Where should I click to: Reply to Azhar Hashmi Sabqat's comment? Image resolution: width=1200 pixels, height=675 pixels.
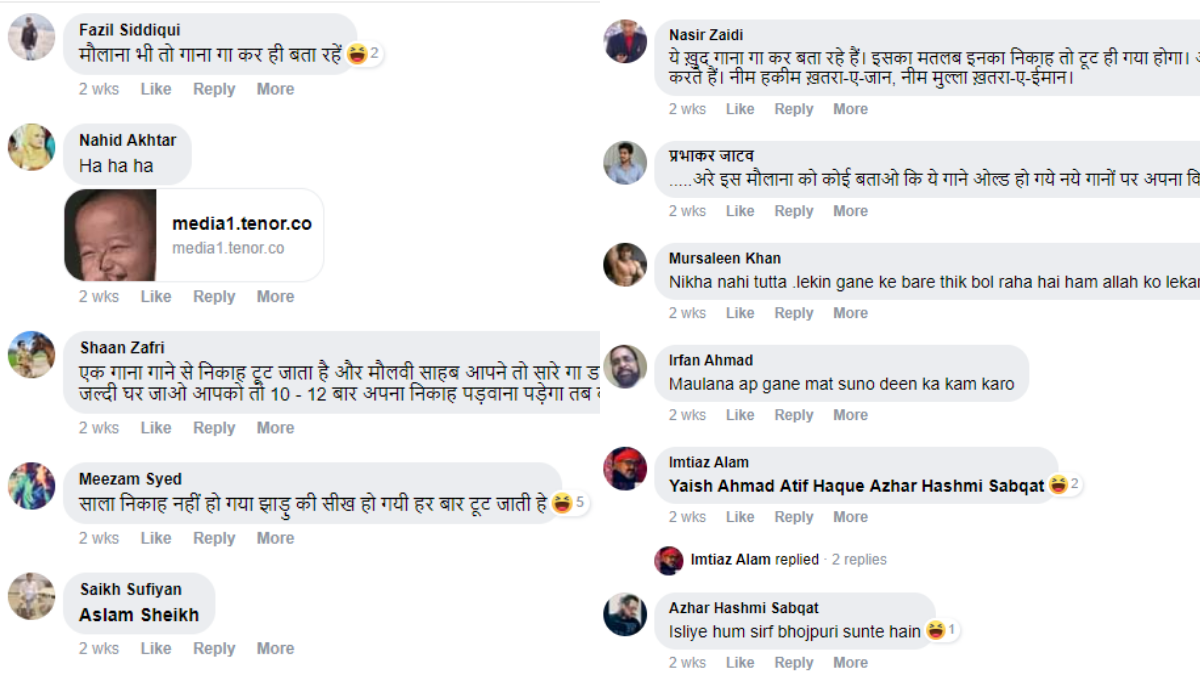[794, 662]
